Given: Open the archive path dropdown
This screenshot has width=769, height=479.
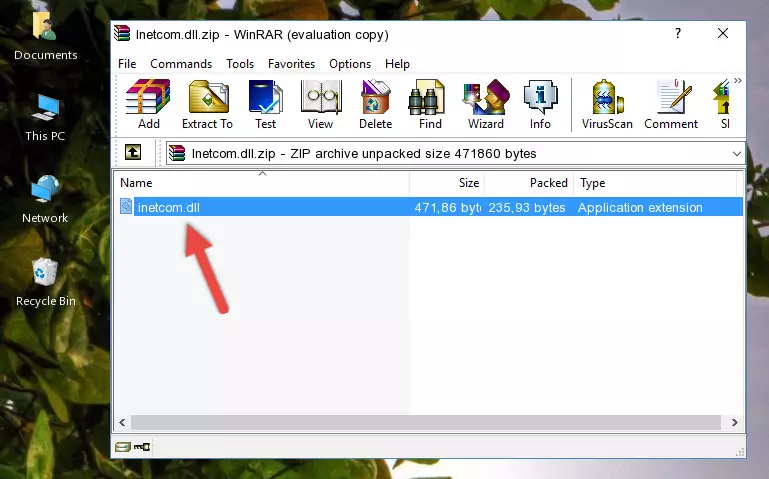Looking at the screenshot, I should click(737, 153).
